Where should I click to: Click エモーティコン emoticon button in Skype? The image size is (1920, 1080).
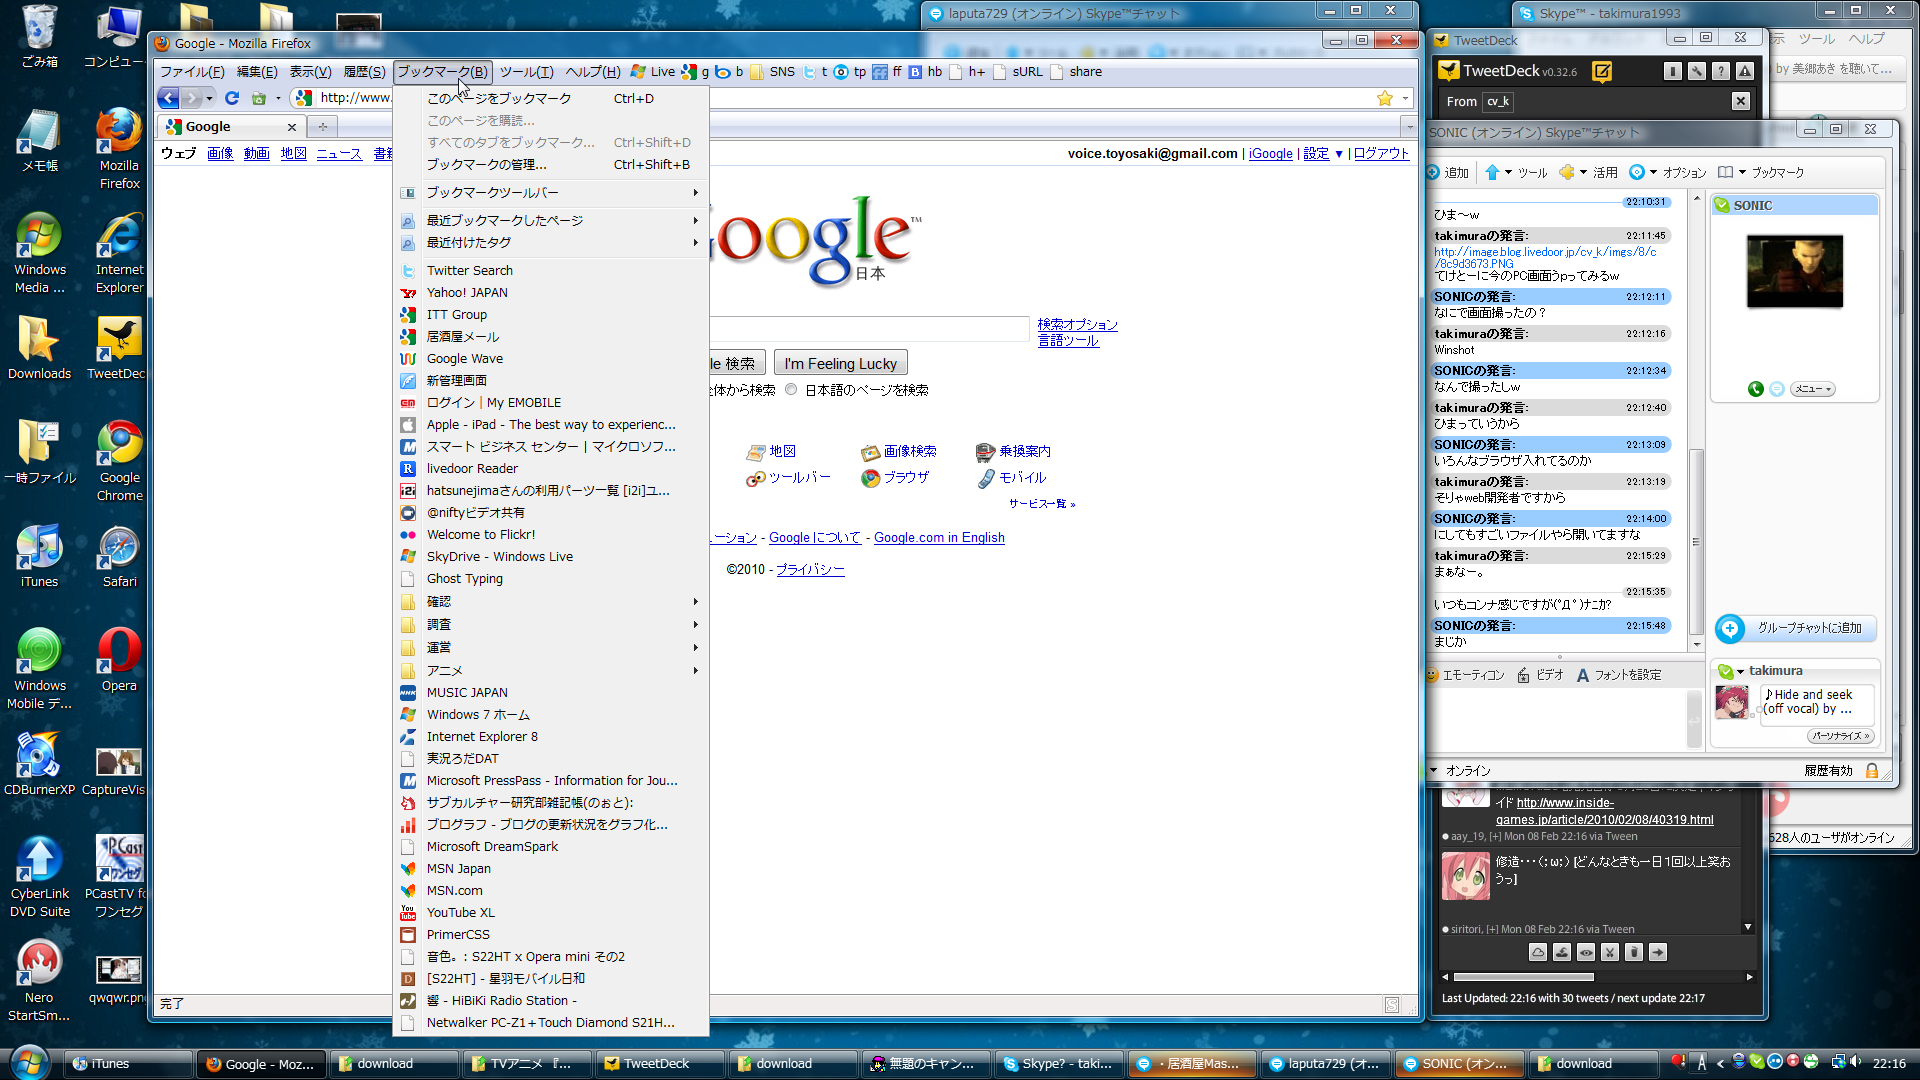(x=1466, y=676)
